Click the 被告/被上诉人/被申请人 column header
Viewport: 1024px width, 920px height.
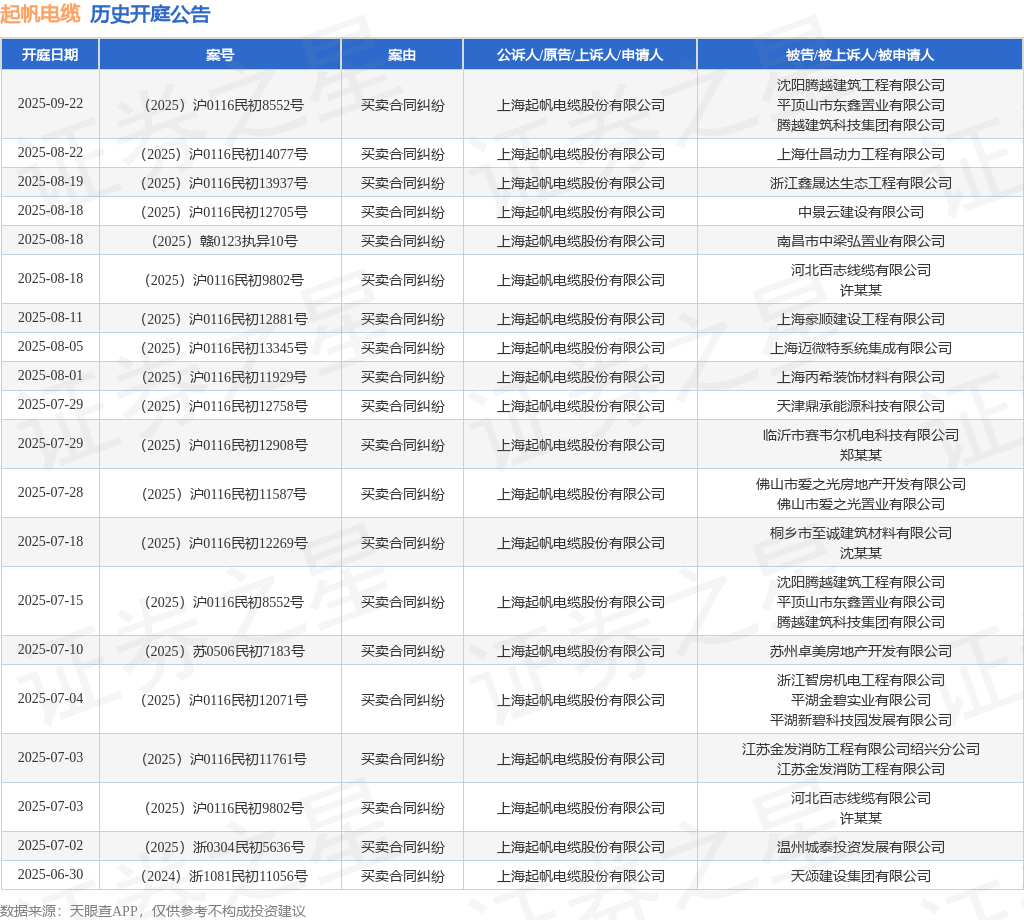click(x=860, y=54)
